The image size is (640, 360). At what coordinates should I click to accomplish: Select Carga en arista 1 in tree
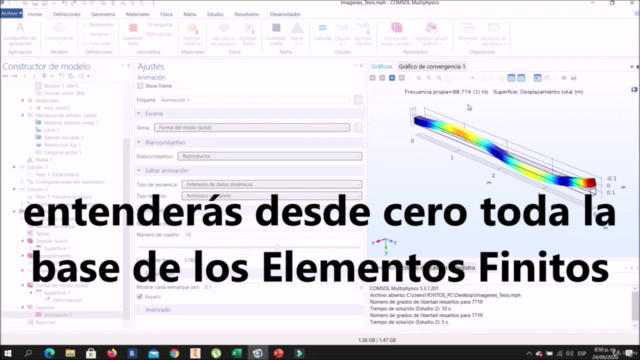[62, 152]
